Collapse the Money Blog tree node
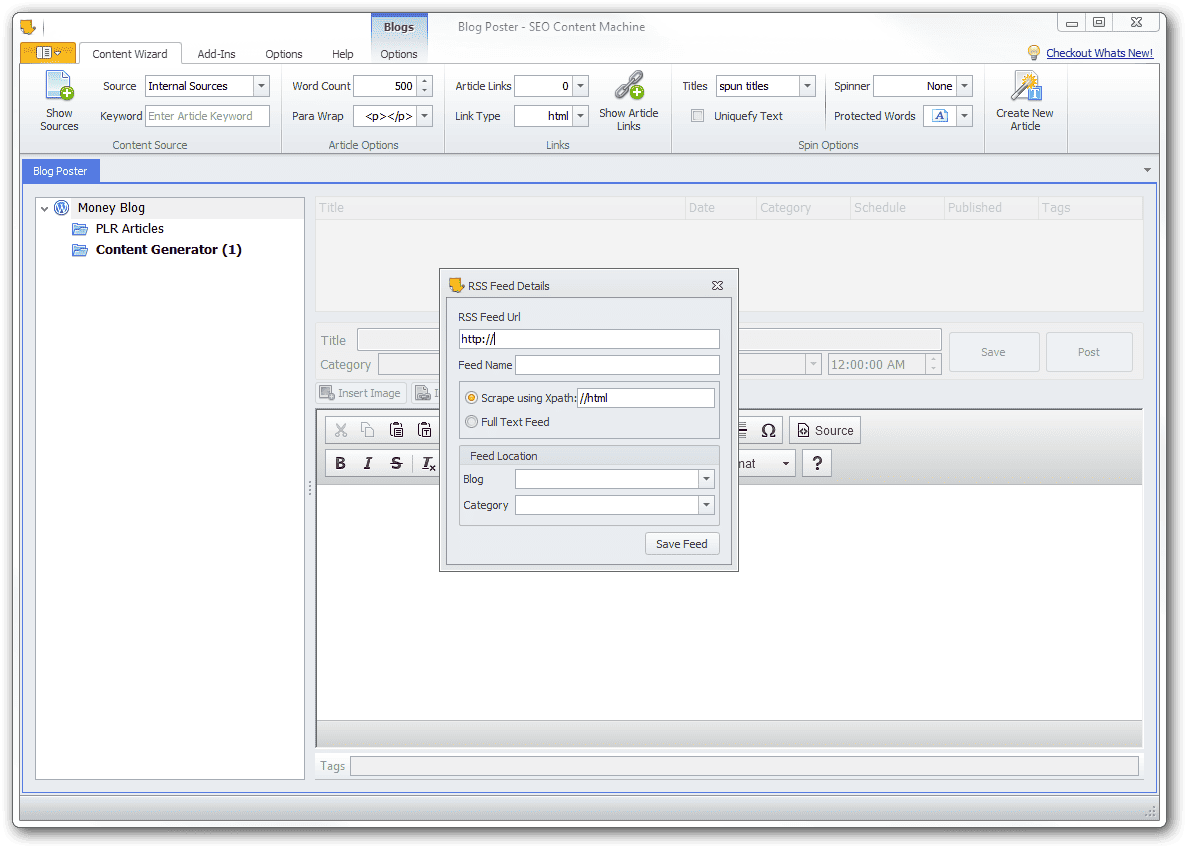This screenshot has height=848, width=1187. coord(45,208)
